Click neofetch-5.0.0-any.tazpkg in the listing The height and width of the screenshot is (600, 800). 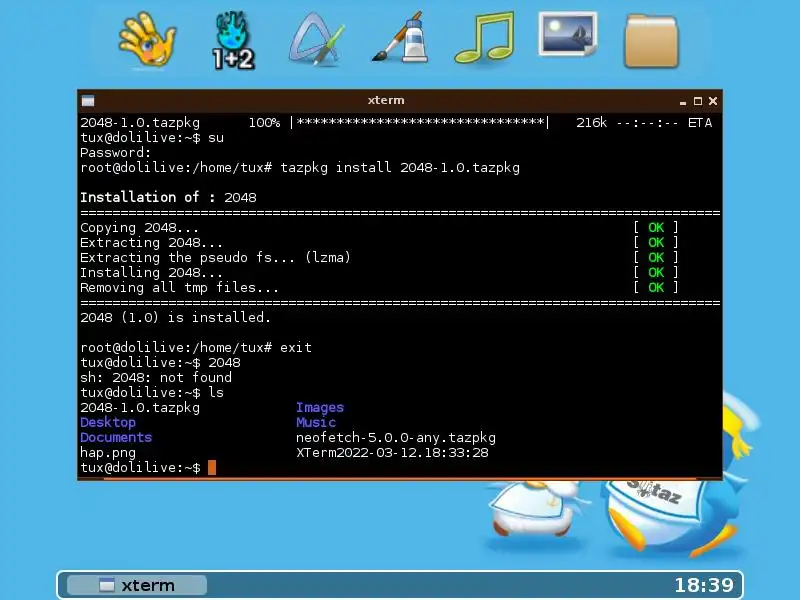pyautogui.click(x=396, y=438)
